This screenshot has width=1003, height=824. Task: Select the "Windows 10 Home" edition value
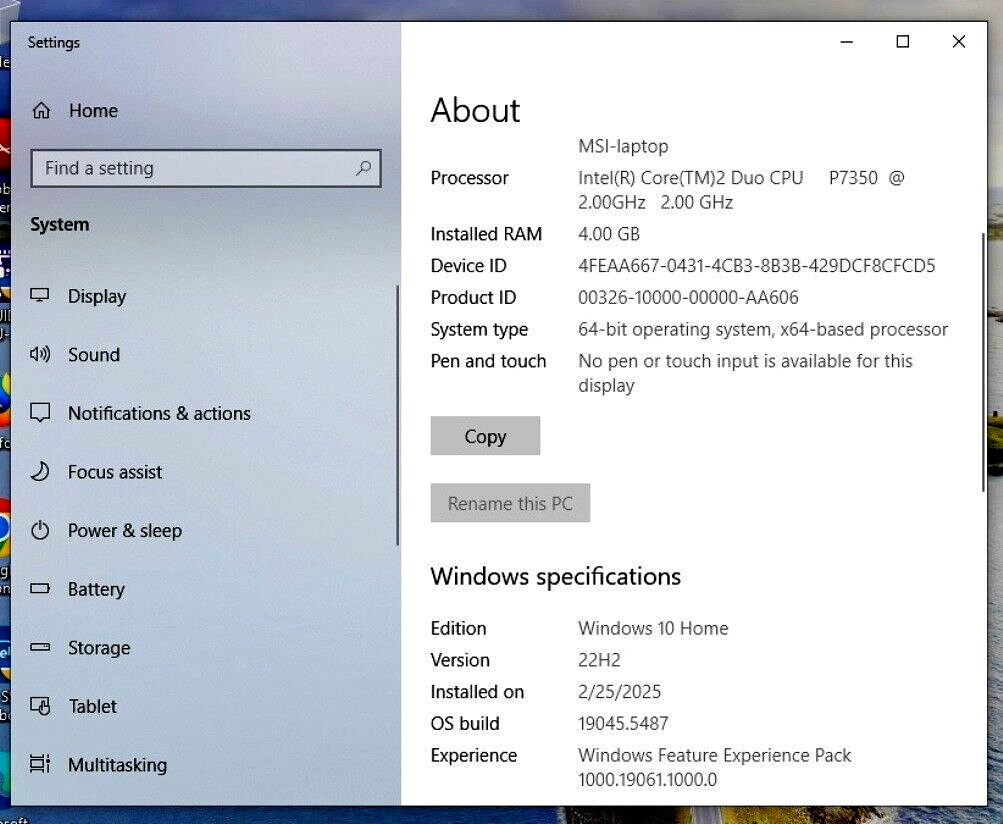(x=653, y=628)
